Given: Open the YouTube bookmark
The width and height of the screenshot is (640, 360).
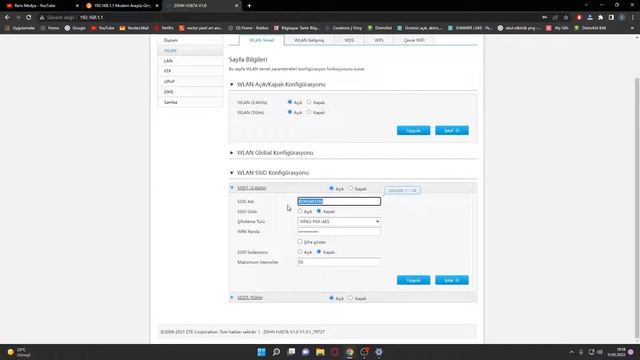Looking at the screenshot, I should 103,28.
